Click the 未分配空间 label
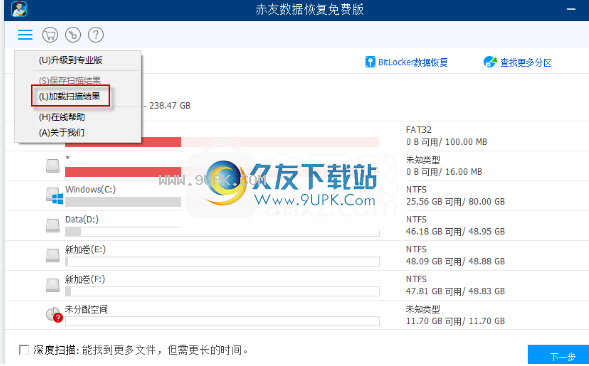 pos(86,309)
